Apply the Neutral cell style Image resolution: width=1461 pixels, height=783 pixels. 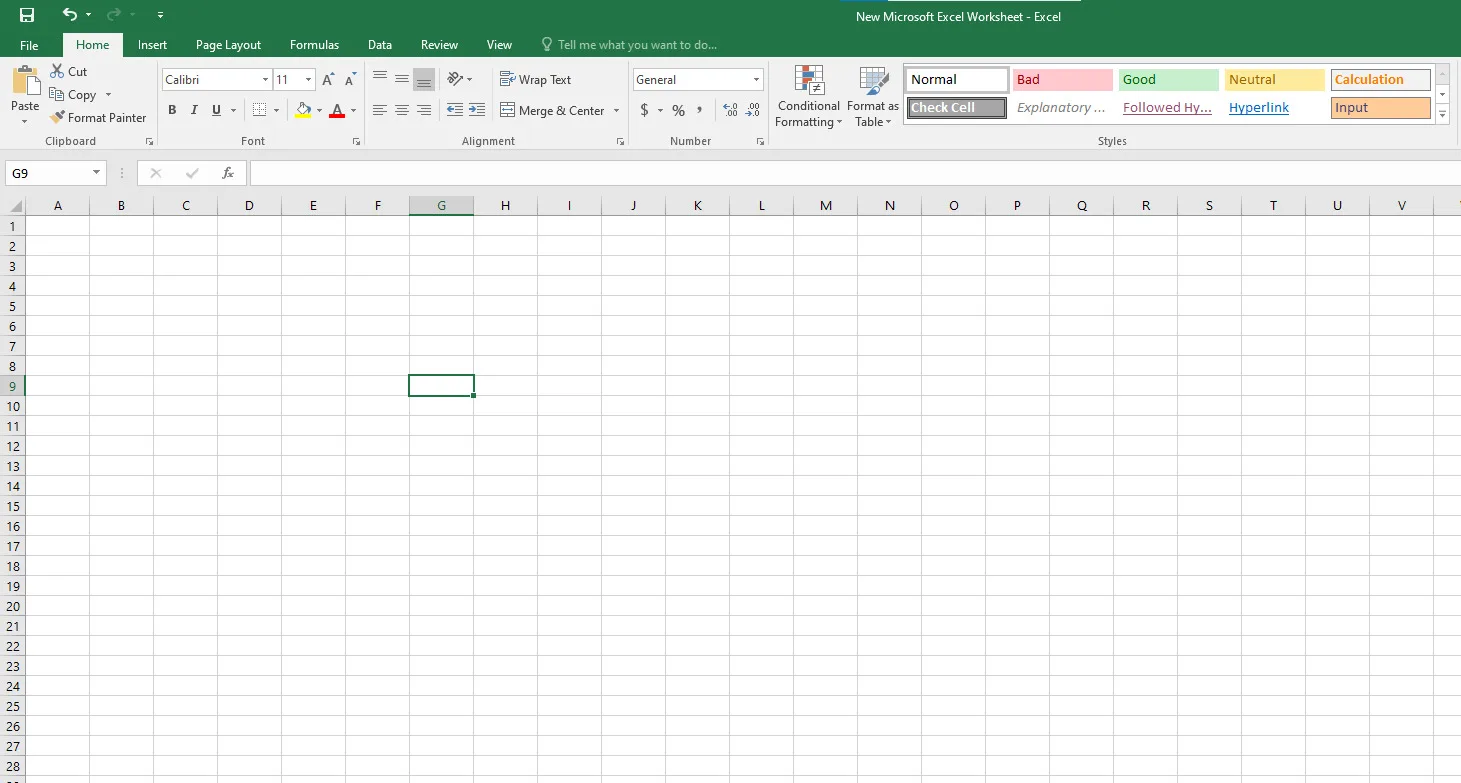[1275, 80]
